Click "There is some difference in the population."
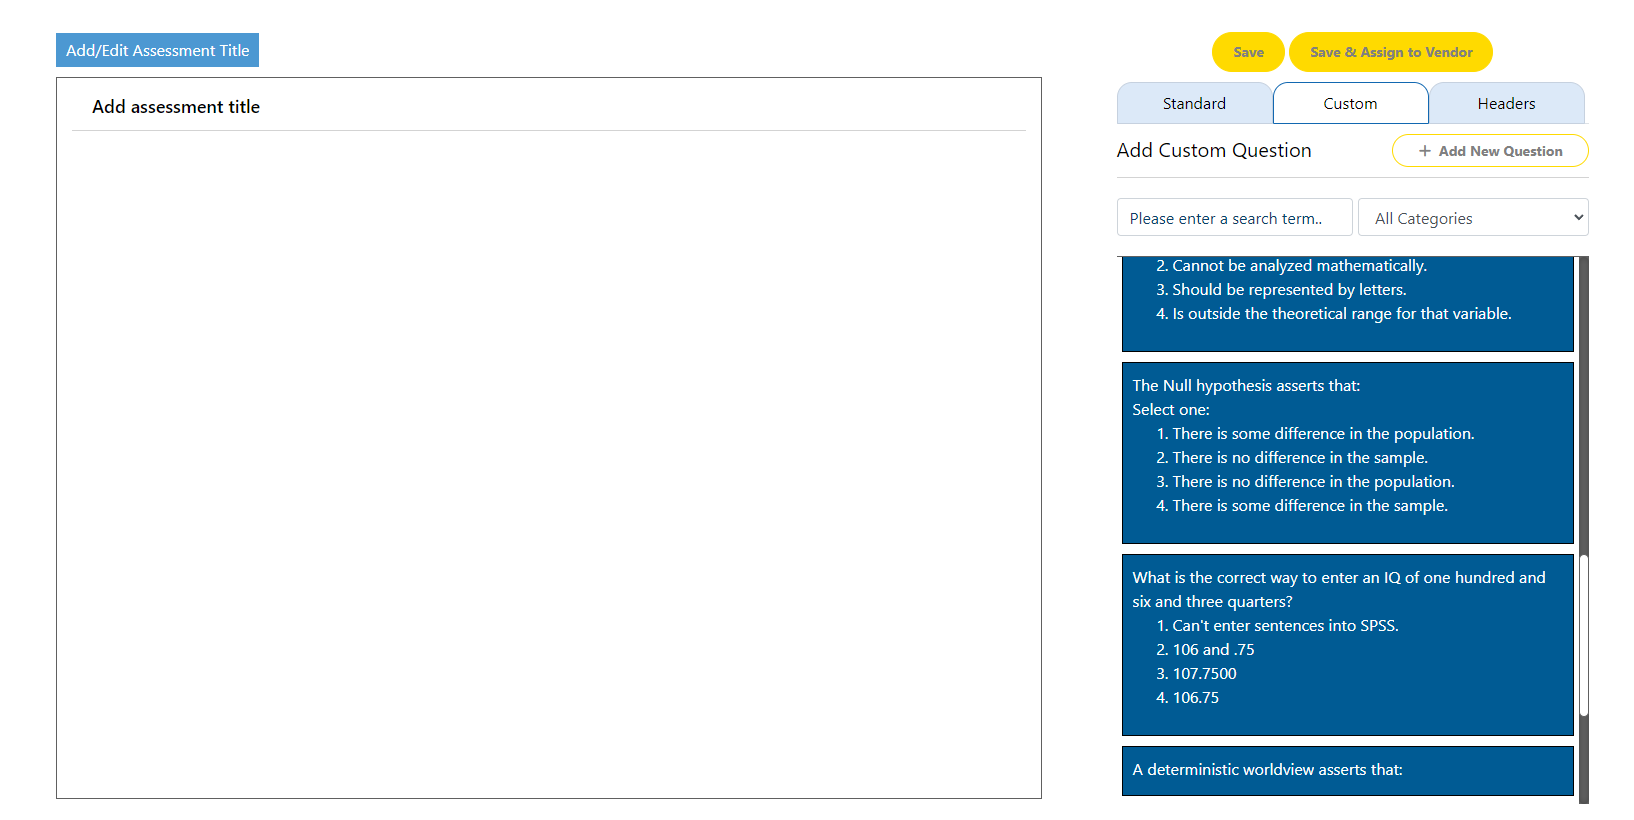Viewport: 1634px width, 820px height. (1323, 434)
